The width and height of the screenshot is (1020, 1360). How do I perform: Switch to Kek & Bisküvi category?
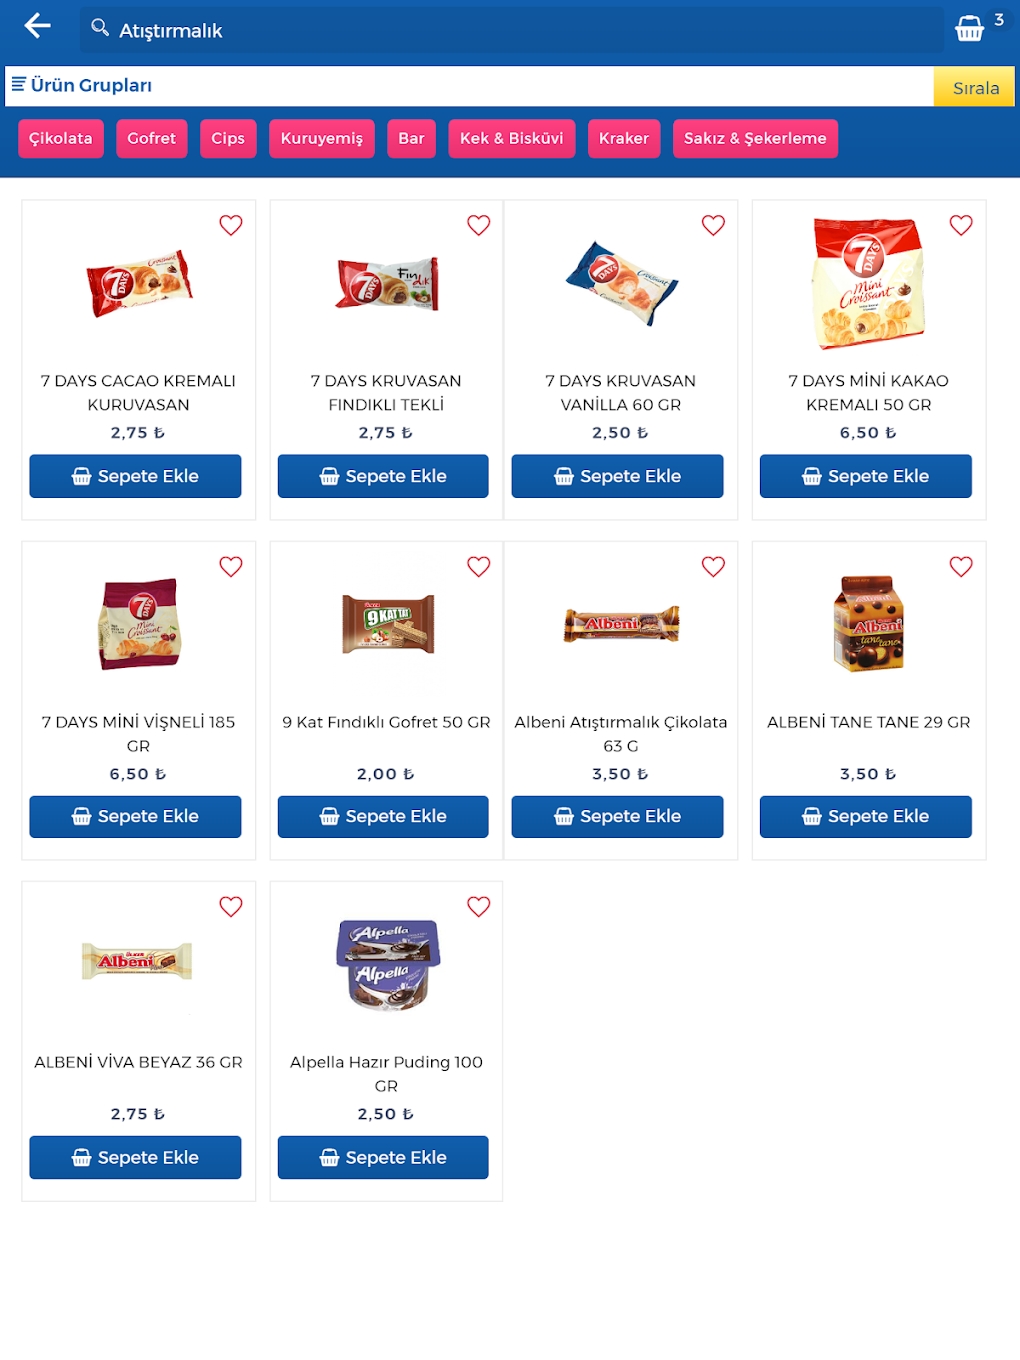coord(511,139)
